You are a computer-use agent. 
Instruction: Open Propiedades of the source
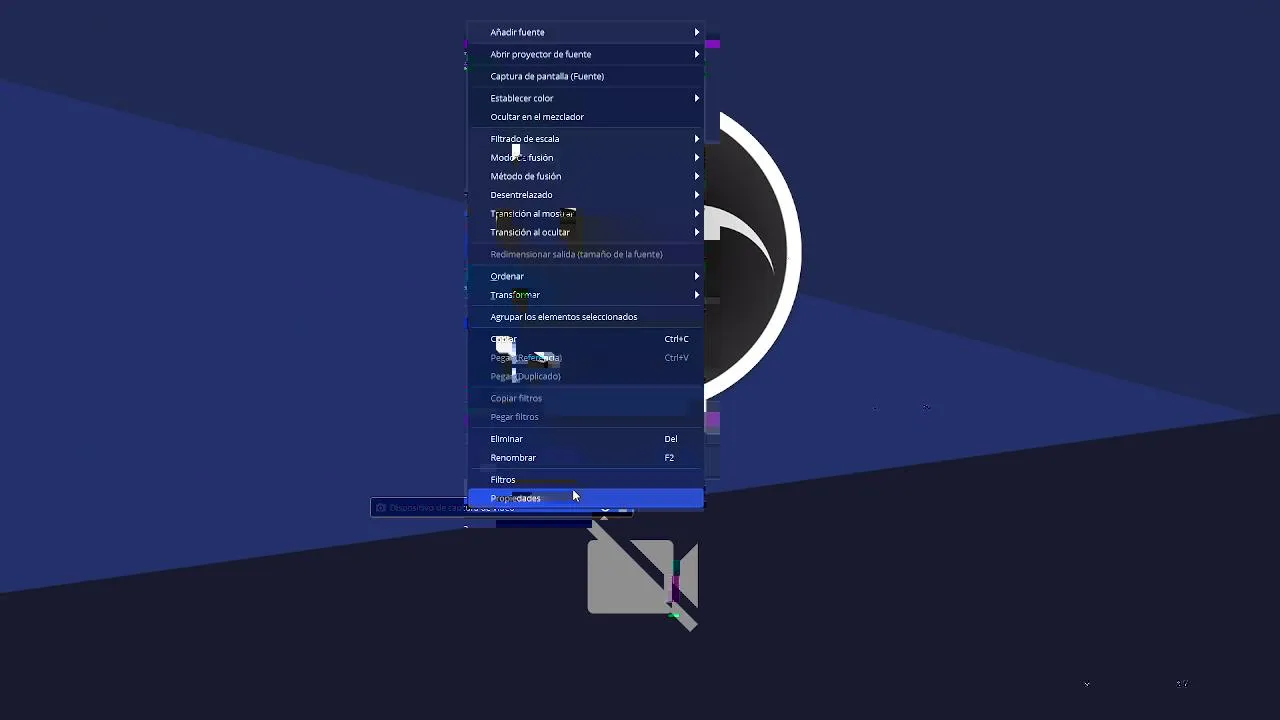click(x=586, y=498)
